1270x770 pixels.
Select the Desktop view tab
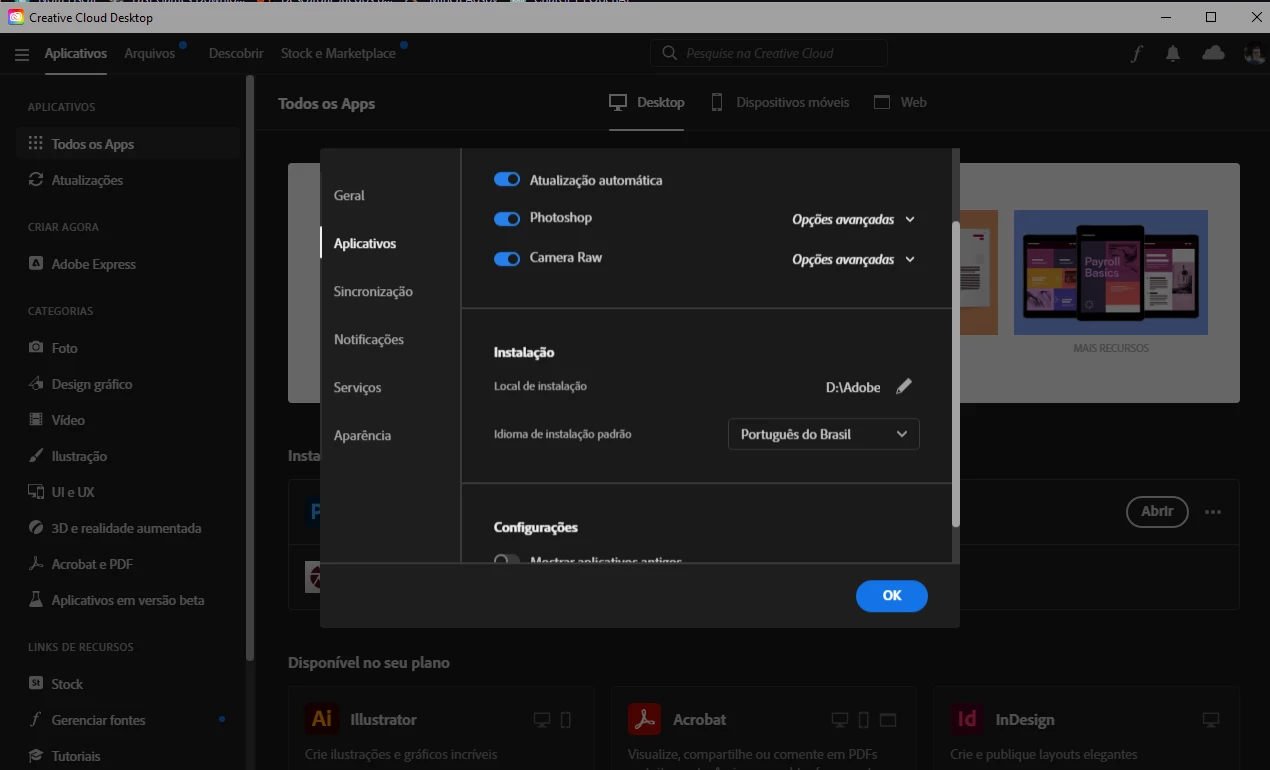coord(647,102)
